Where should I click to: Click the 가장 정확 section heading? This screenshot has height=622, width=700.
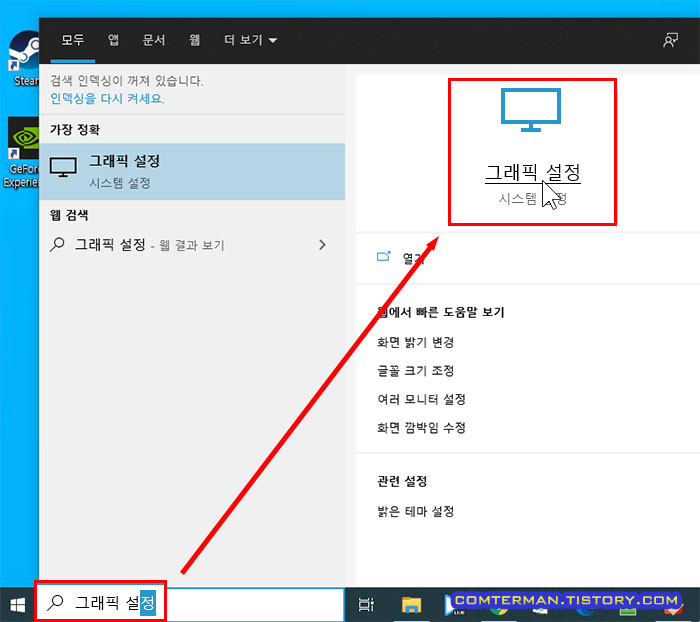[x=75, y=129]
